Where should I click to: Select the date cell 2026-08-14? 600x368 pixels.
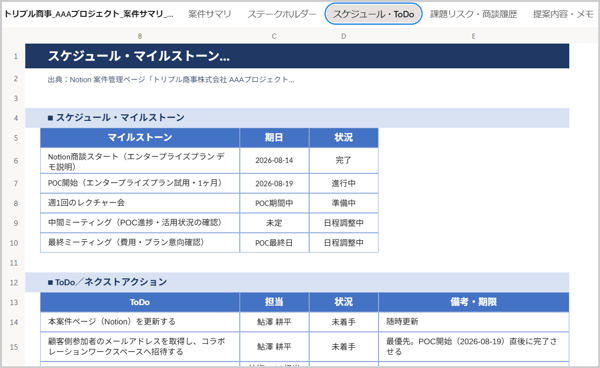click(x=274, y=161)
